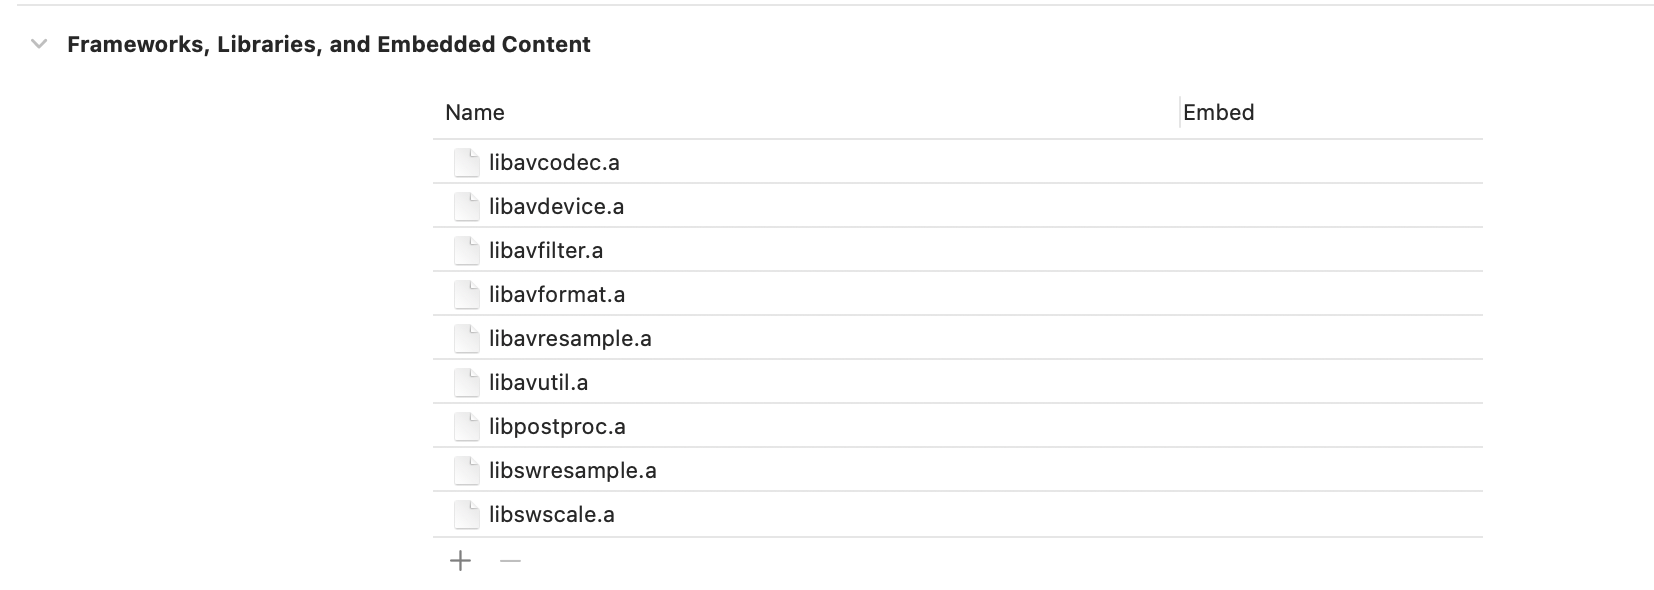This screenshot has width=1654, height=590.
Task: Select the libavutil.a library name
Action: pos(538,382)
